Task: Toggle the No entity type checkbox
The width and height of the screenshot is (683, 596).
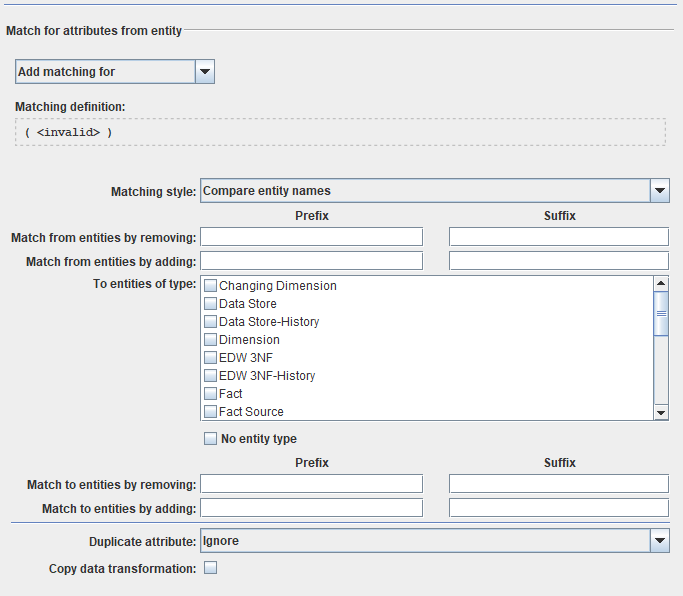Action: (x=211, y=438)
